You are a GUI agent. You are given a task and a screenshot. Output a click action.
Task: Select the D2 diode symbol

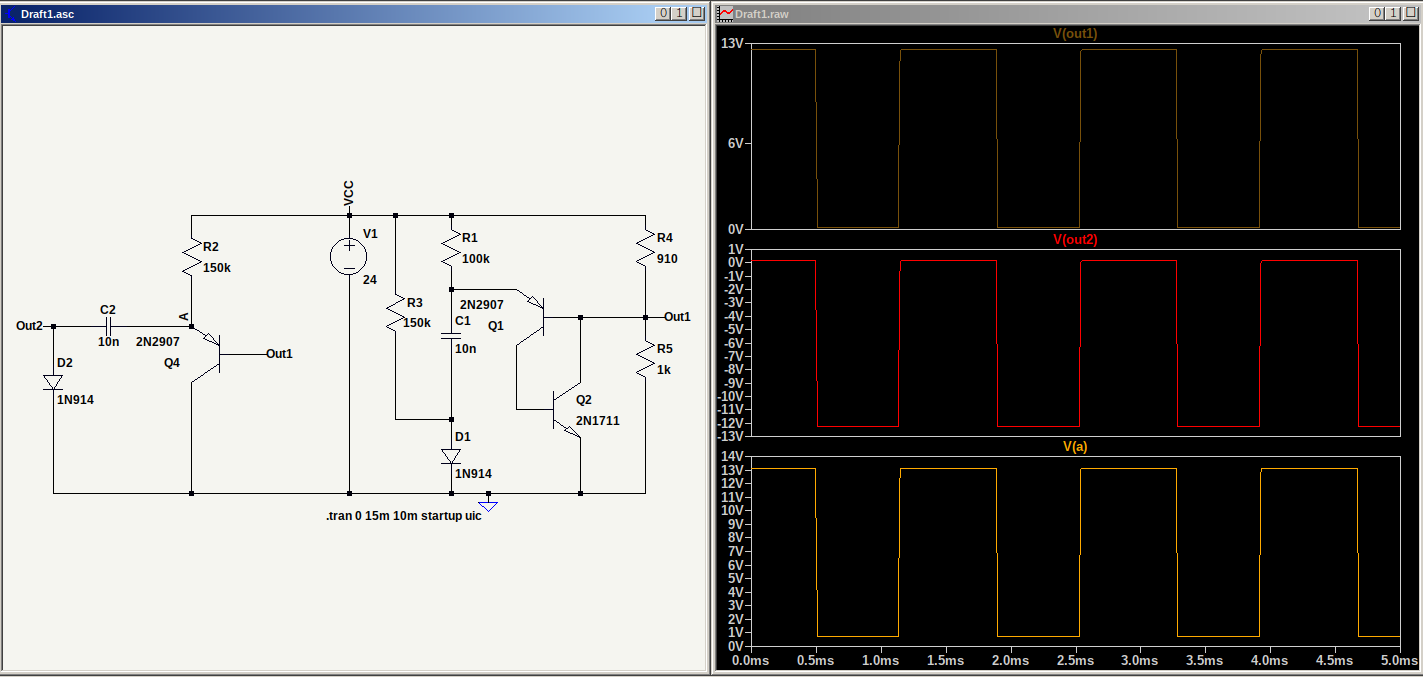pos(53,382)
